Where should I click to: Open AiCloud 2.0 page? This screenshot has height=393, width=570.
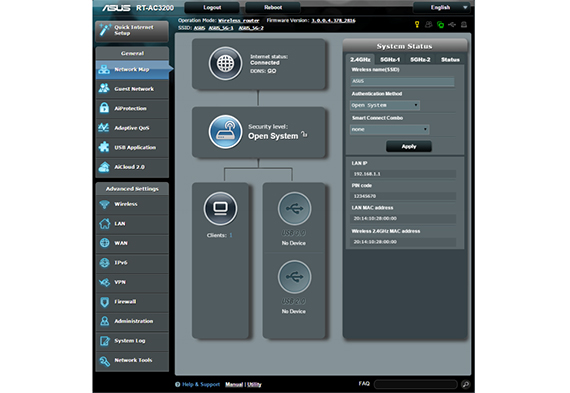(132, 167)
